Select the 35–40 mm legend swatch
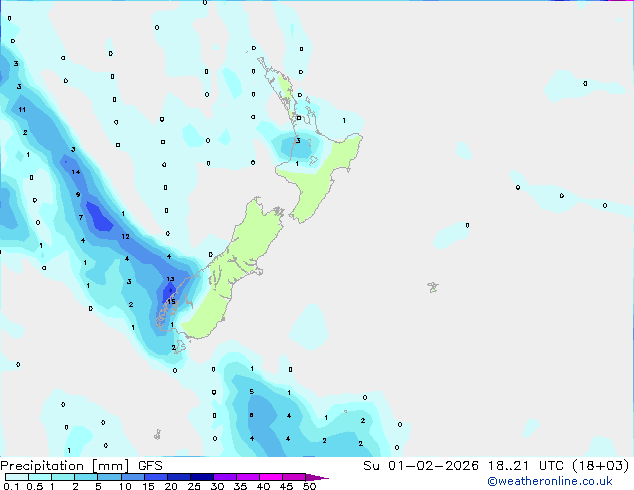The image size is (634, 490). pos(248,477)
